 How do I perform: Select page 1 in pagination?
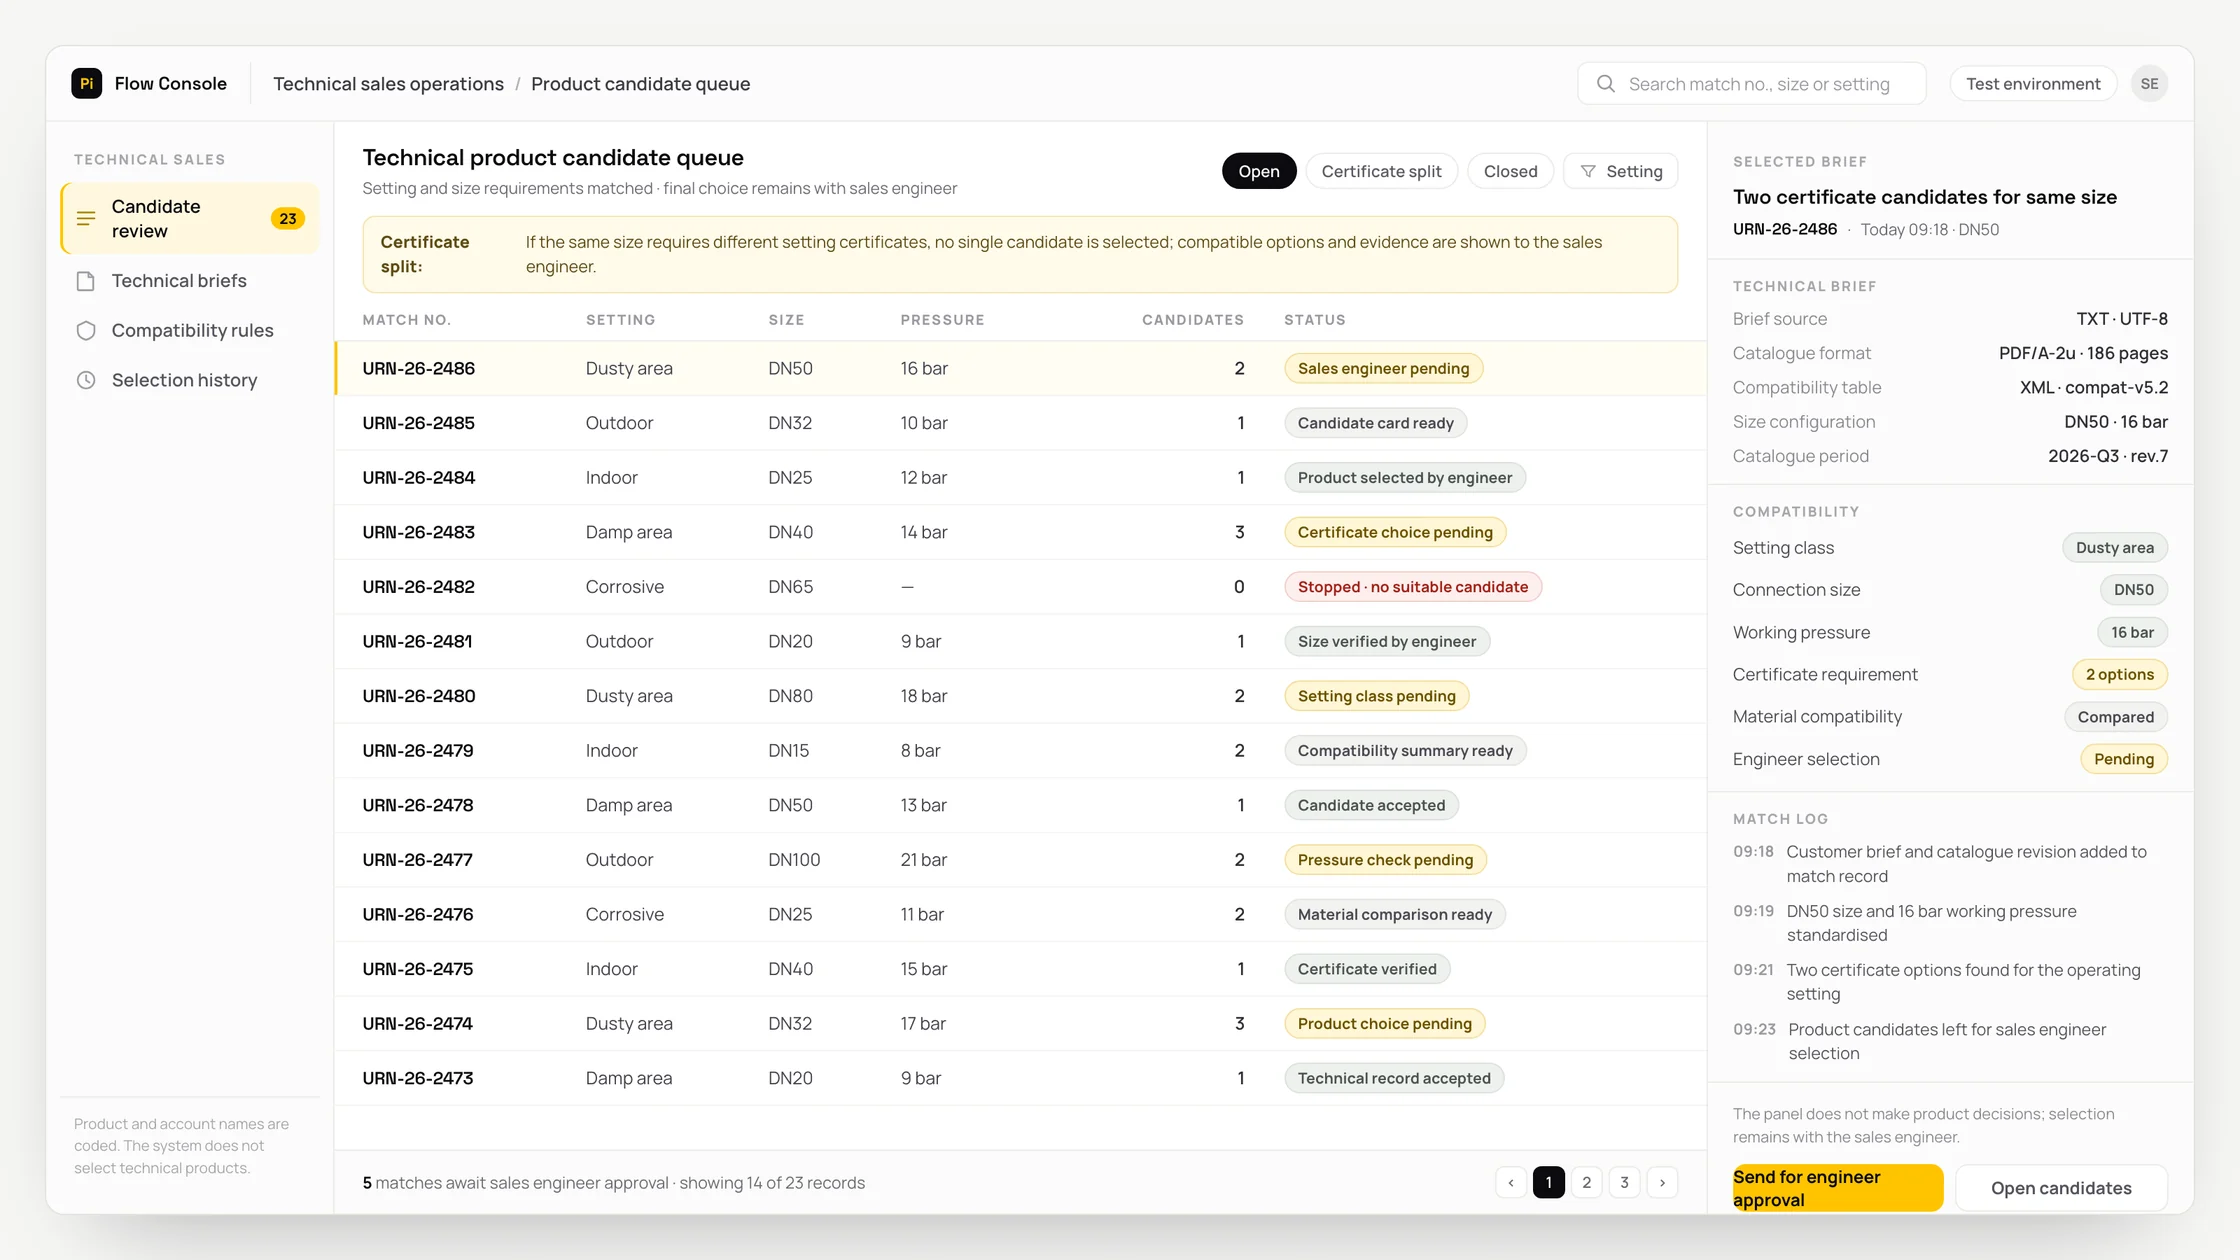1549,1183
